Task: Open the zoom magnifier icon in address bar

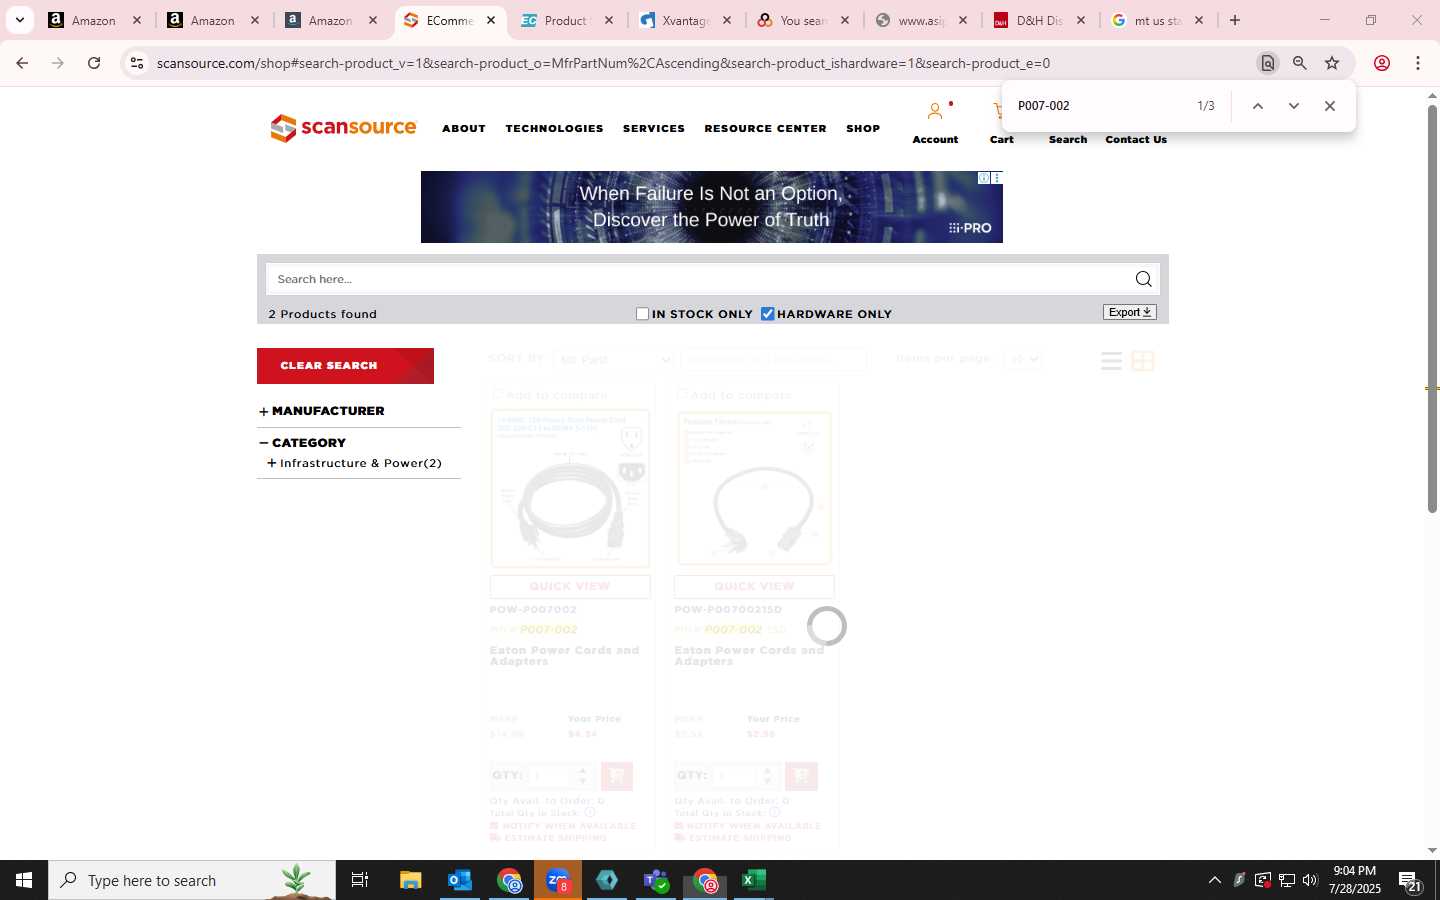Action: coord(1299,63)
